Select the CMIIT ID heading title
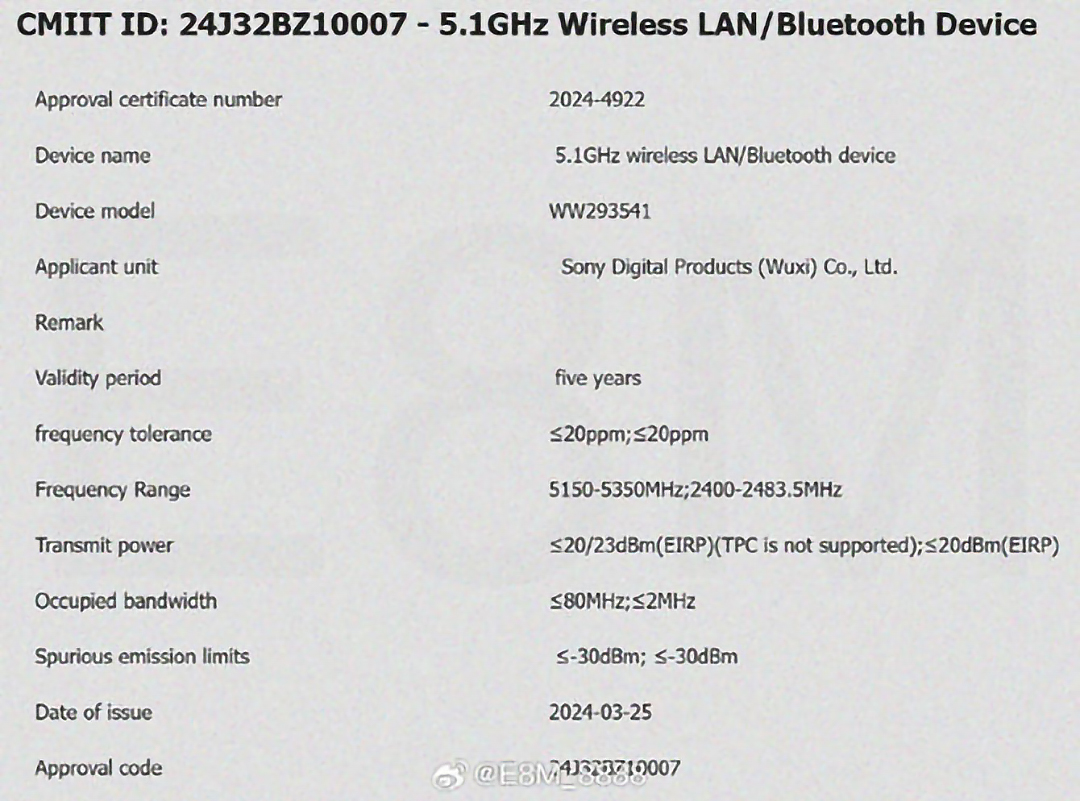 [x=527, y=25]
